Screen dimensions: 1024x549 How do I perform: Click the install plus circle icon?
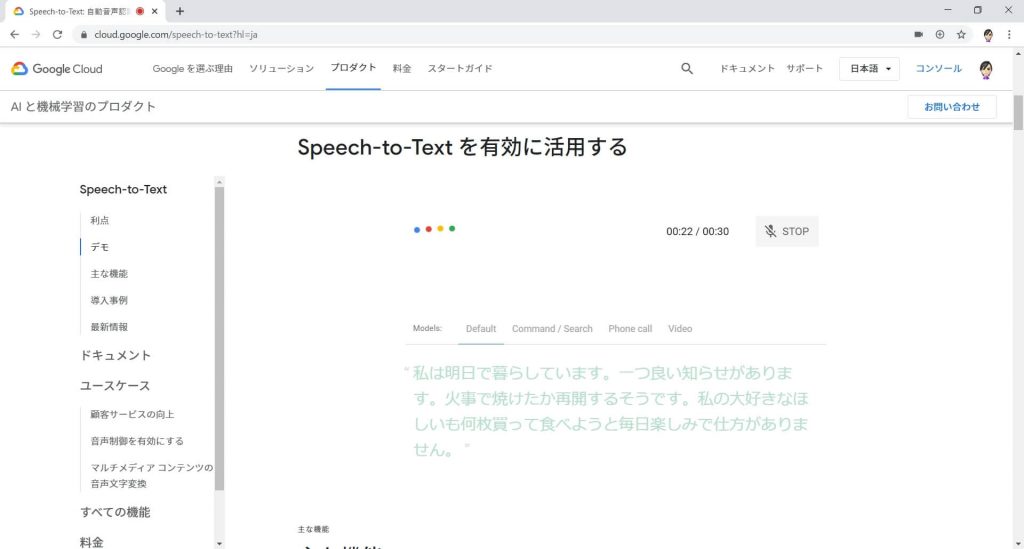tap(940, 35)
